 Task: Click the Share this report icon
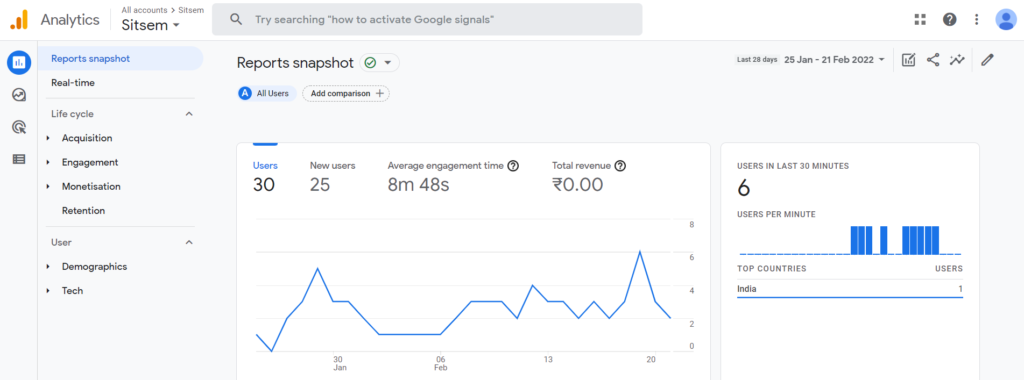933,60
